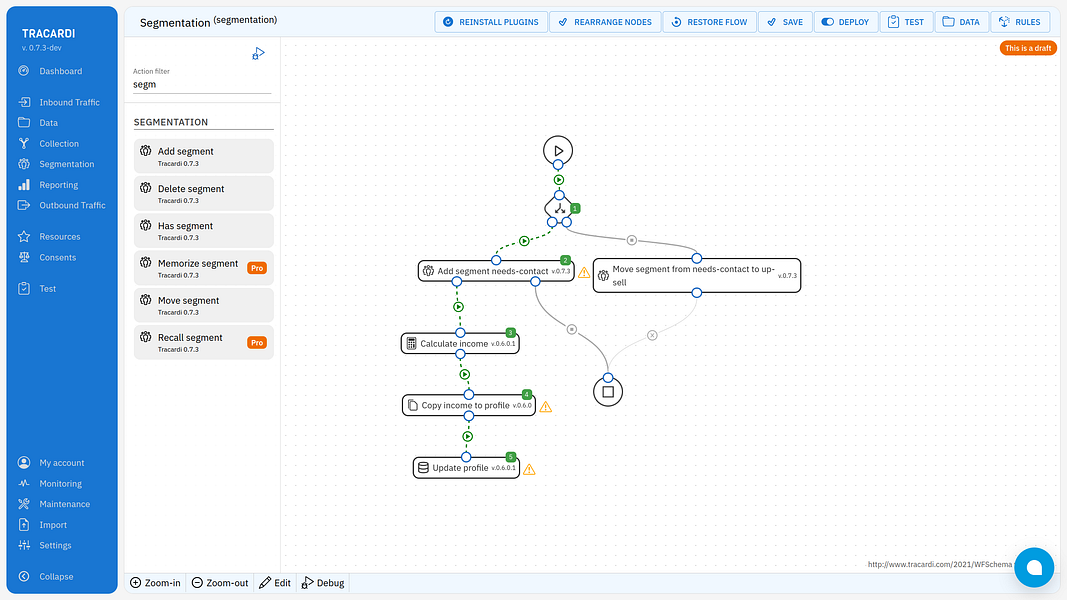Click Rearrange Nodes in toolbar
Screen dimensions: 1067x600
605,22
